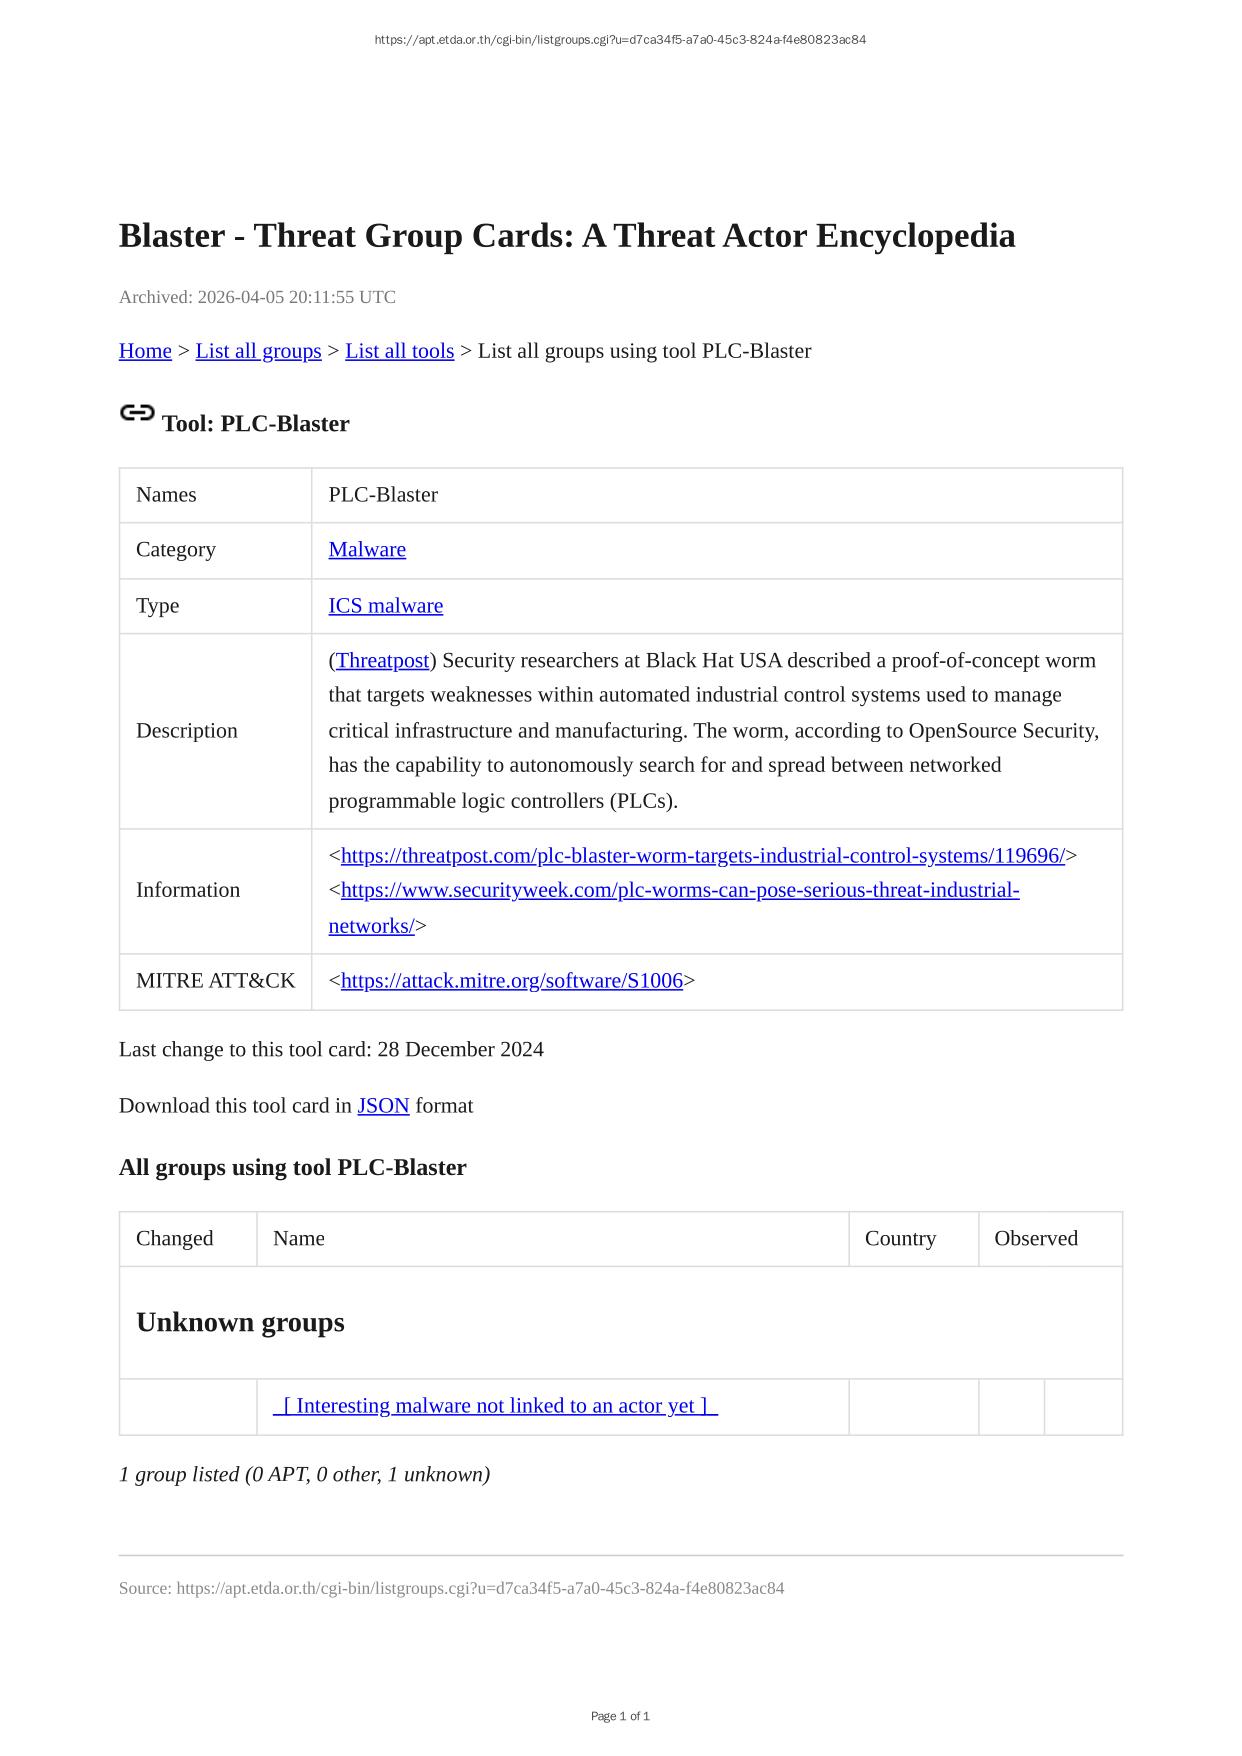The image size is (1242, 1756).
Task: Click the Malware category link
Action: tap(367, 550)
